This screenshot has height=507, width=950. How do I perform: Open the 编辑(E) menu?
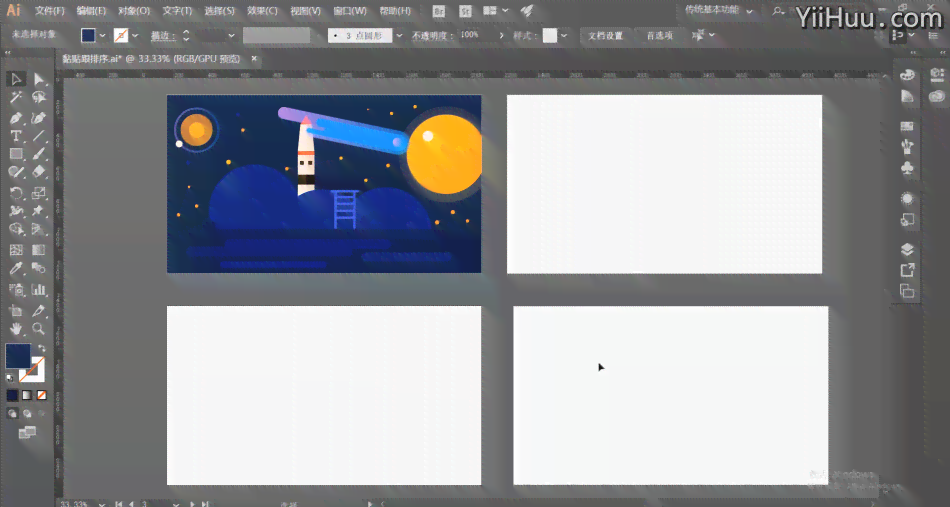point(91,11)
